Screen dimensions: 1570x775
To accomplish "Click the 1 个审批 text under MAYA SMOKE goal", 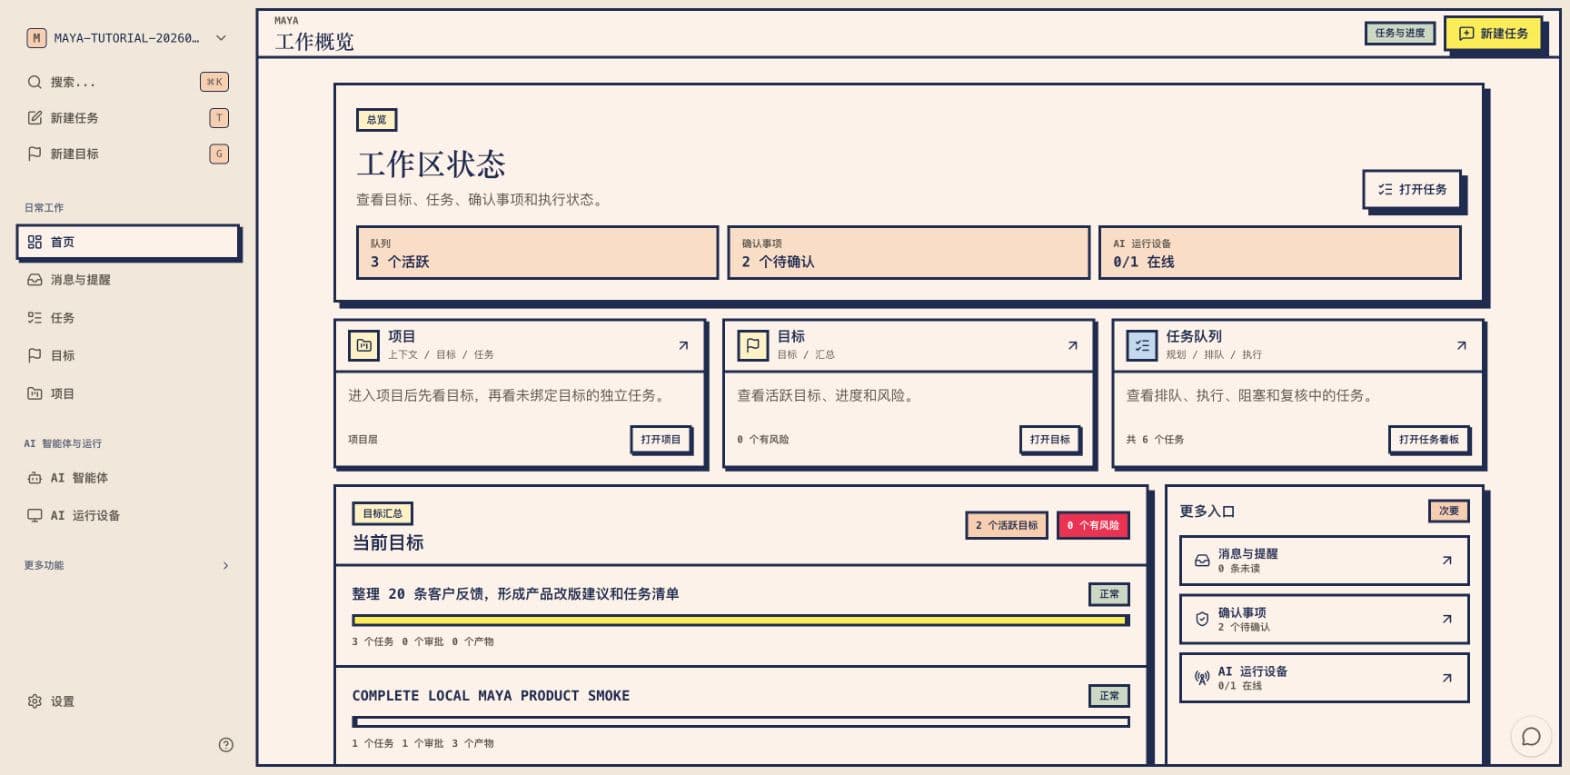I will pos(423,744).
